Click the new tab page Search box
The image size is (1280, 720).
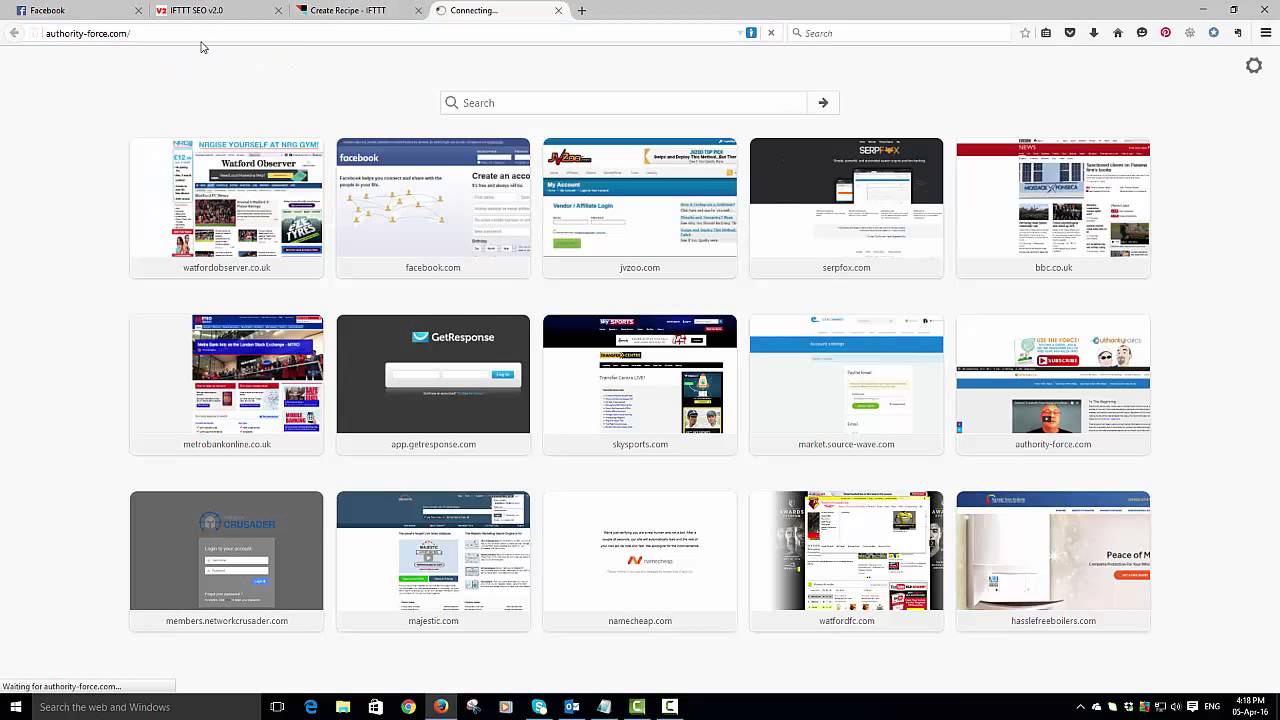624,103
